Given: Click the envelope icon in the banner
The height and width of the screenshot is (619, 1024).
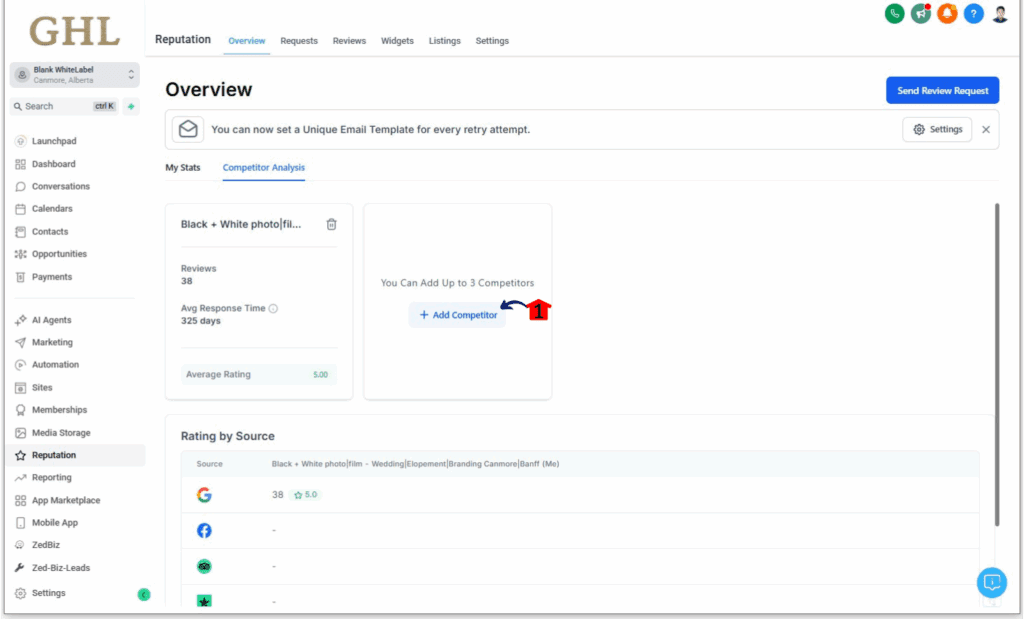Looking at the screenshot, I should pyautogui.click(x=188, y=129).
